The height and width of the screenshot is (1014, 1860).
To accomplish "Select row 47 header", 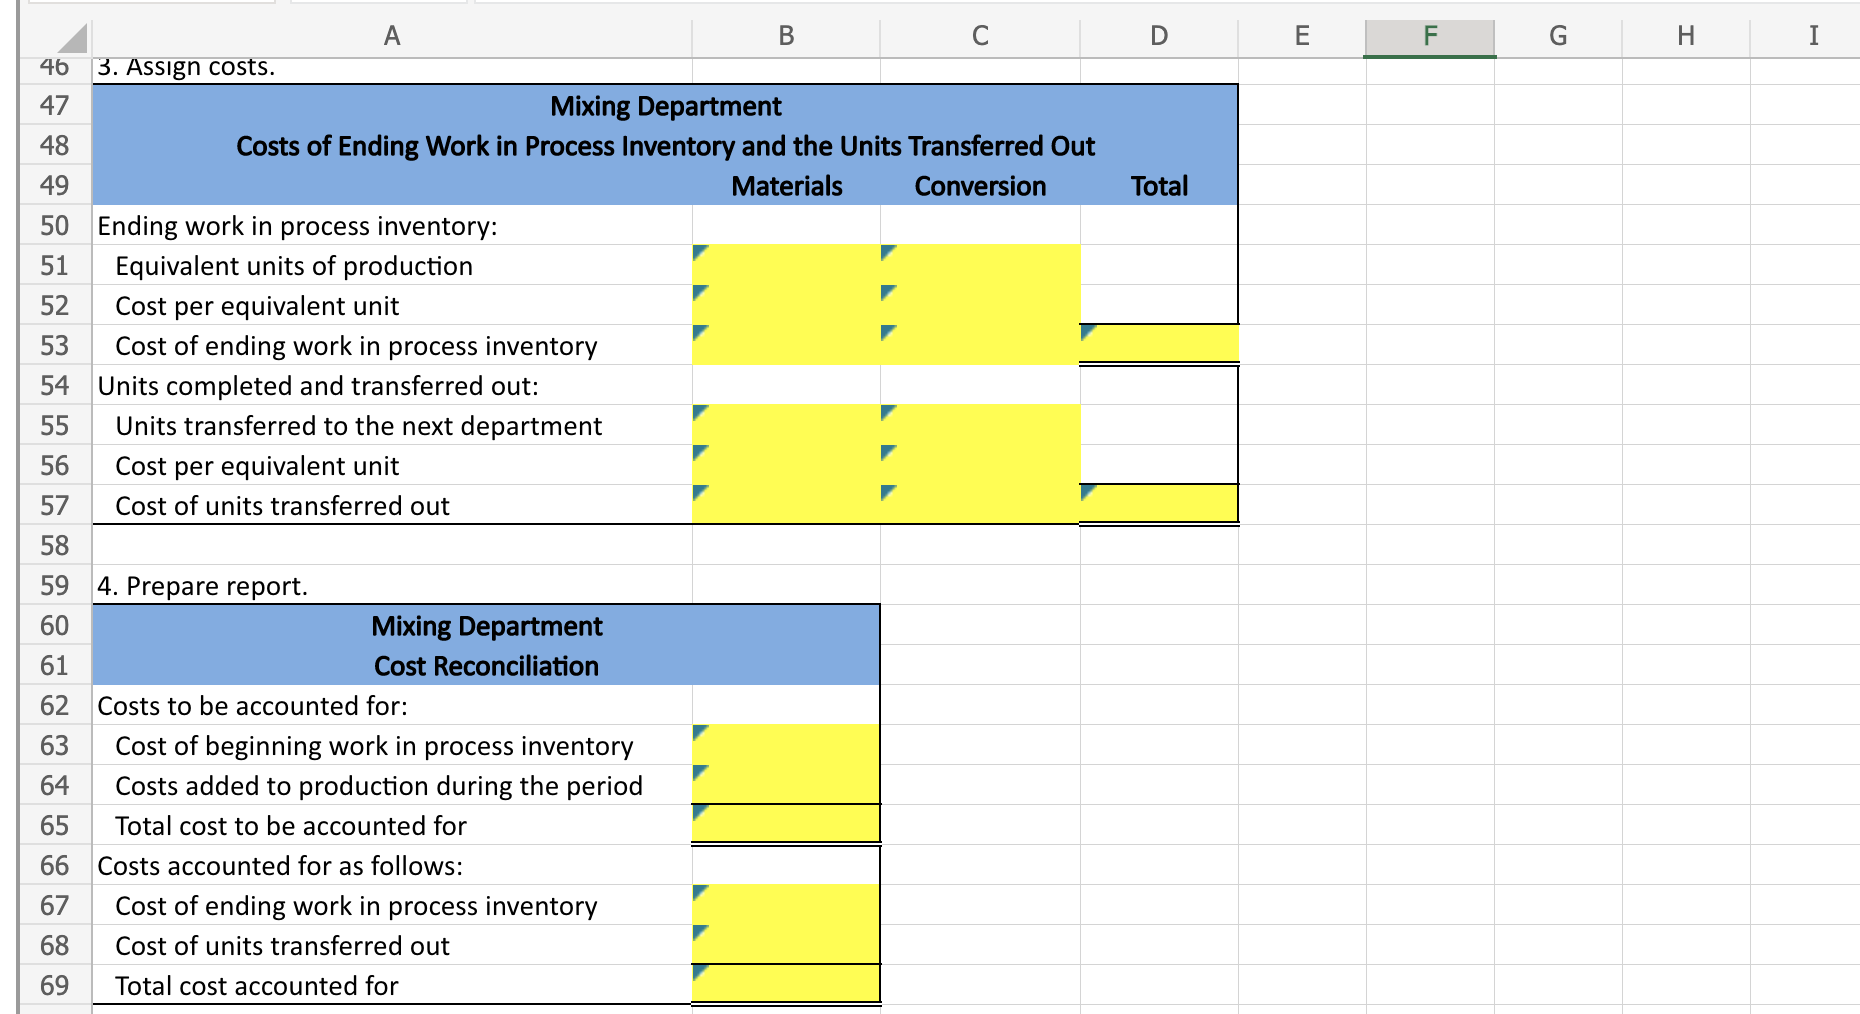I will [55, 105].
